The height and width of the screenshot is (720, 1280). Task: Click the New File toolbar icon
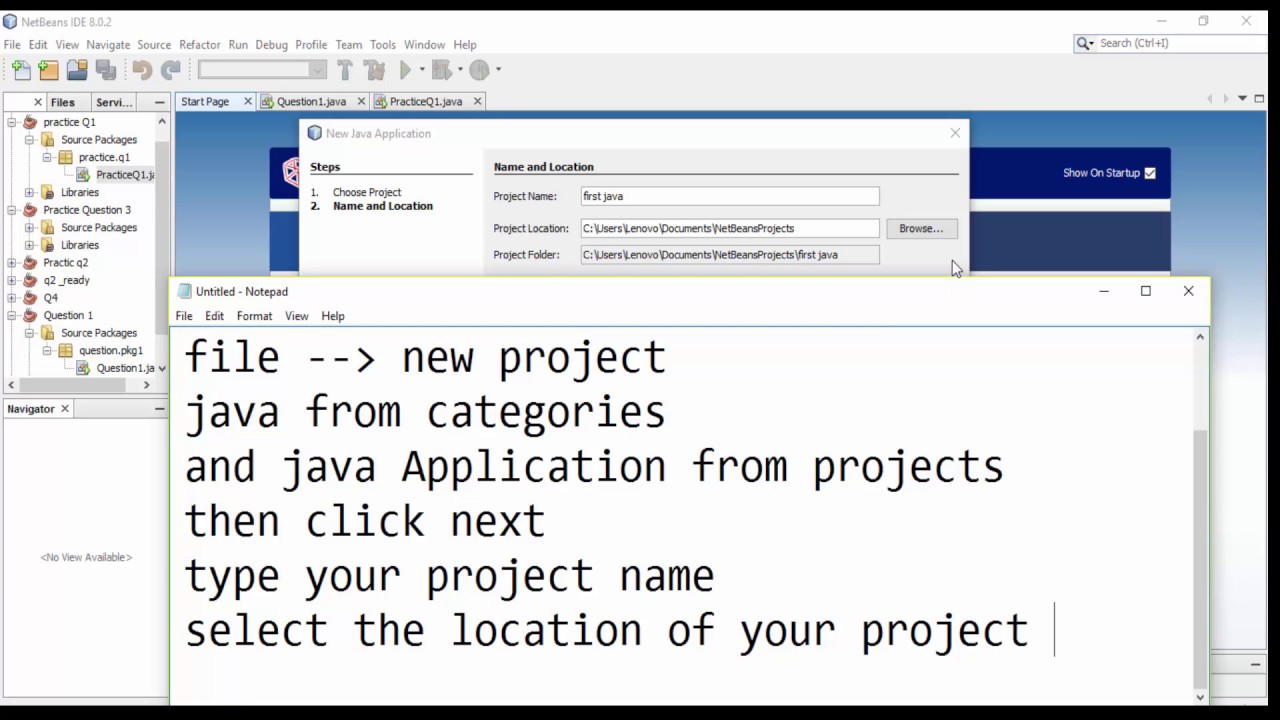point(21,70)
